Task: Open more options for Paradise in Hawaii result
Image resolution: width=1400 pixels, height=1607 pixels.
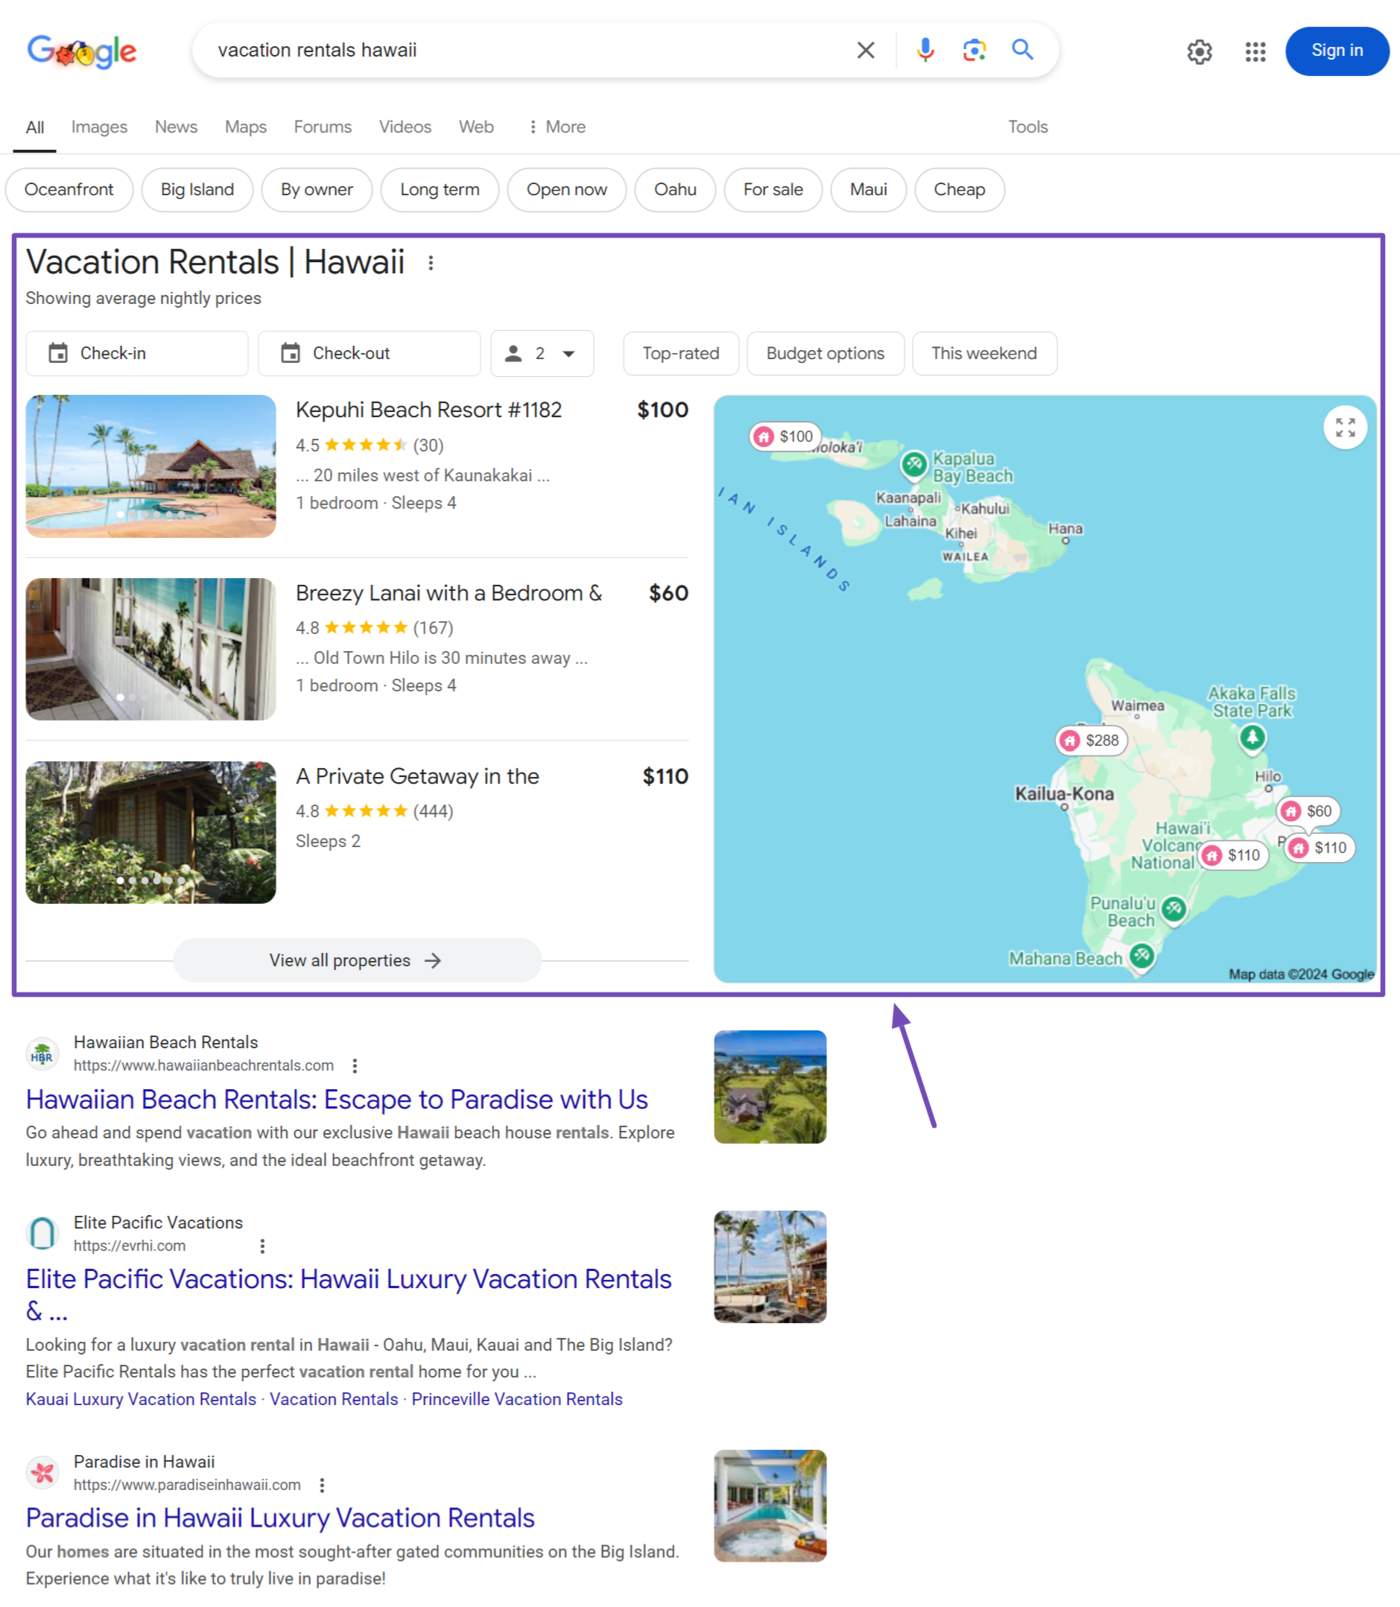Action: 322,1485
